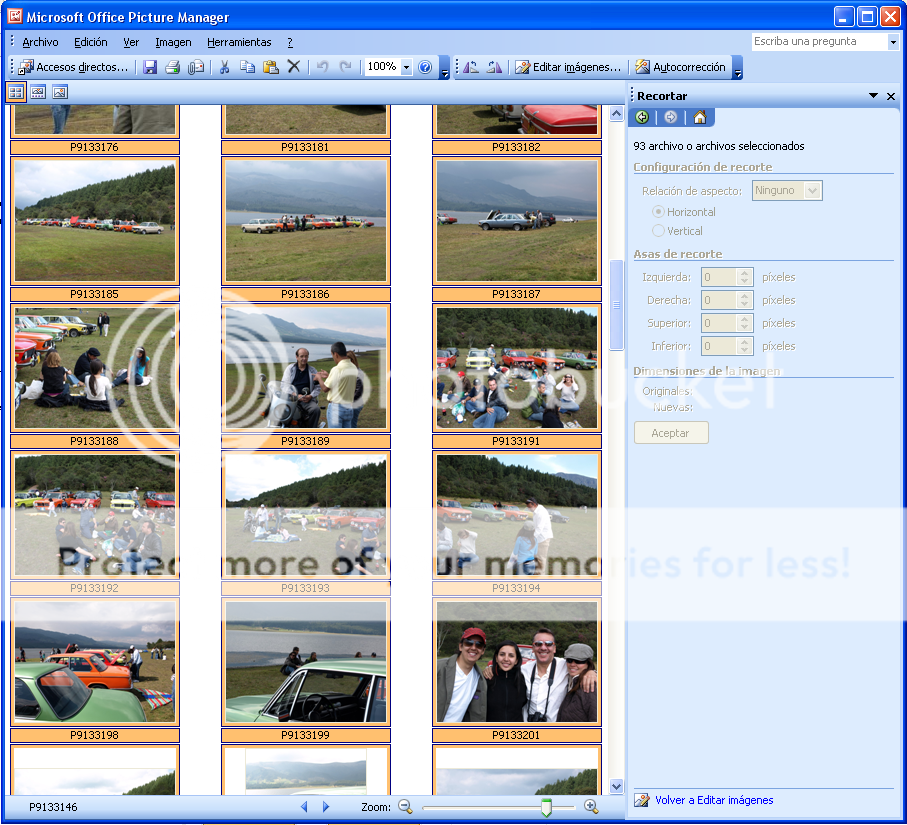Open Help with the blue question icon

point(425,67)
